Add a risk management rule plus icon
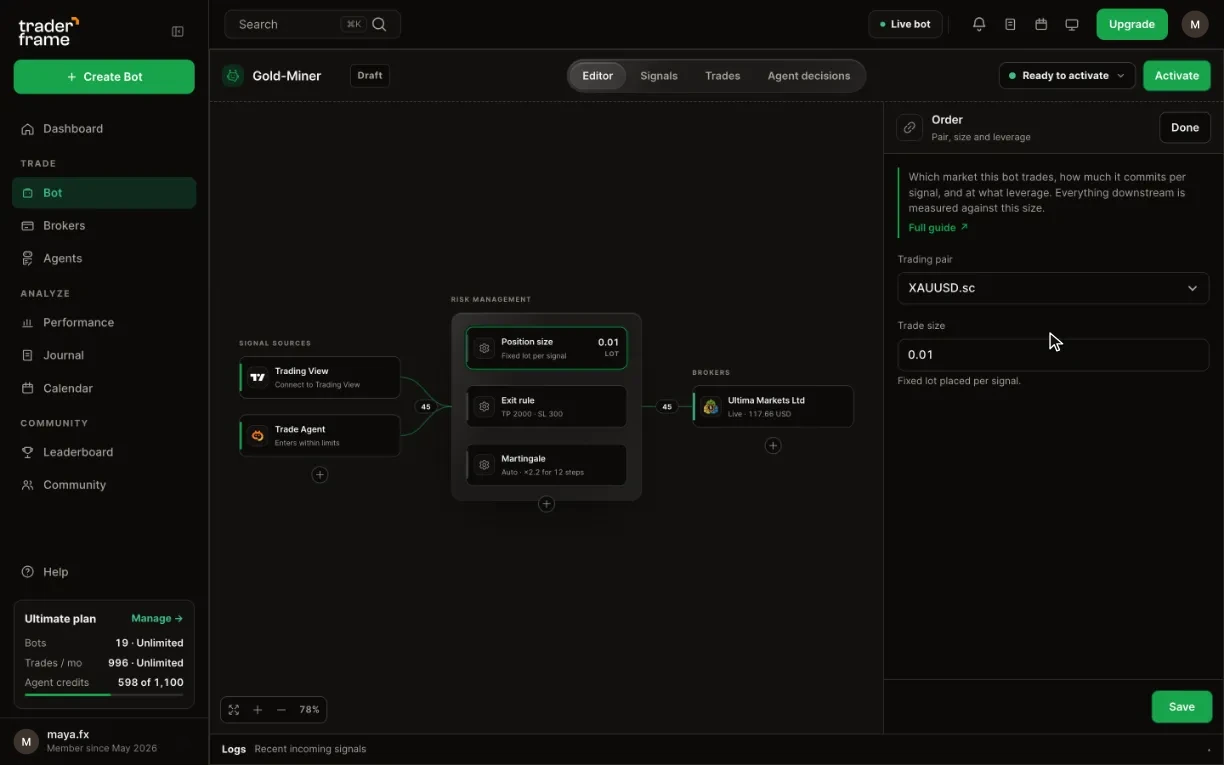The width and height of the screenshot is (1224, 765). point(546,504)
